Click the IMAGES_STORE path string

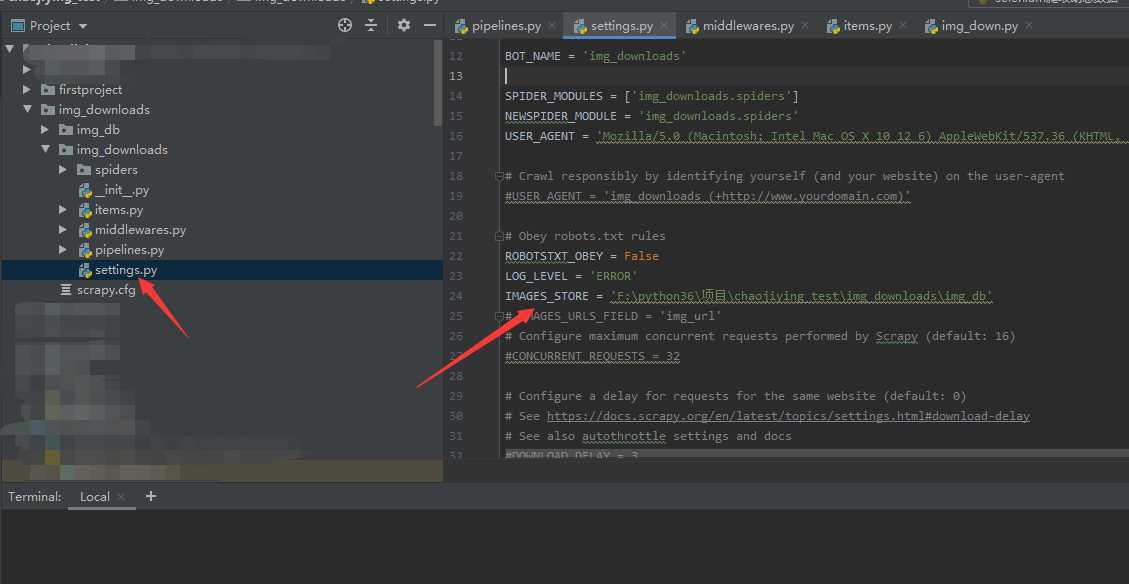click(801, 296)
